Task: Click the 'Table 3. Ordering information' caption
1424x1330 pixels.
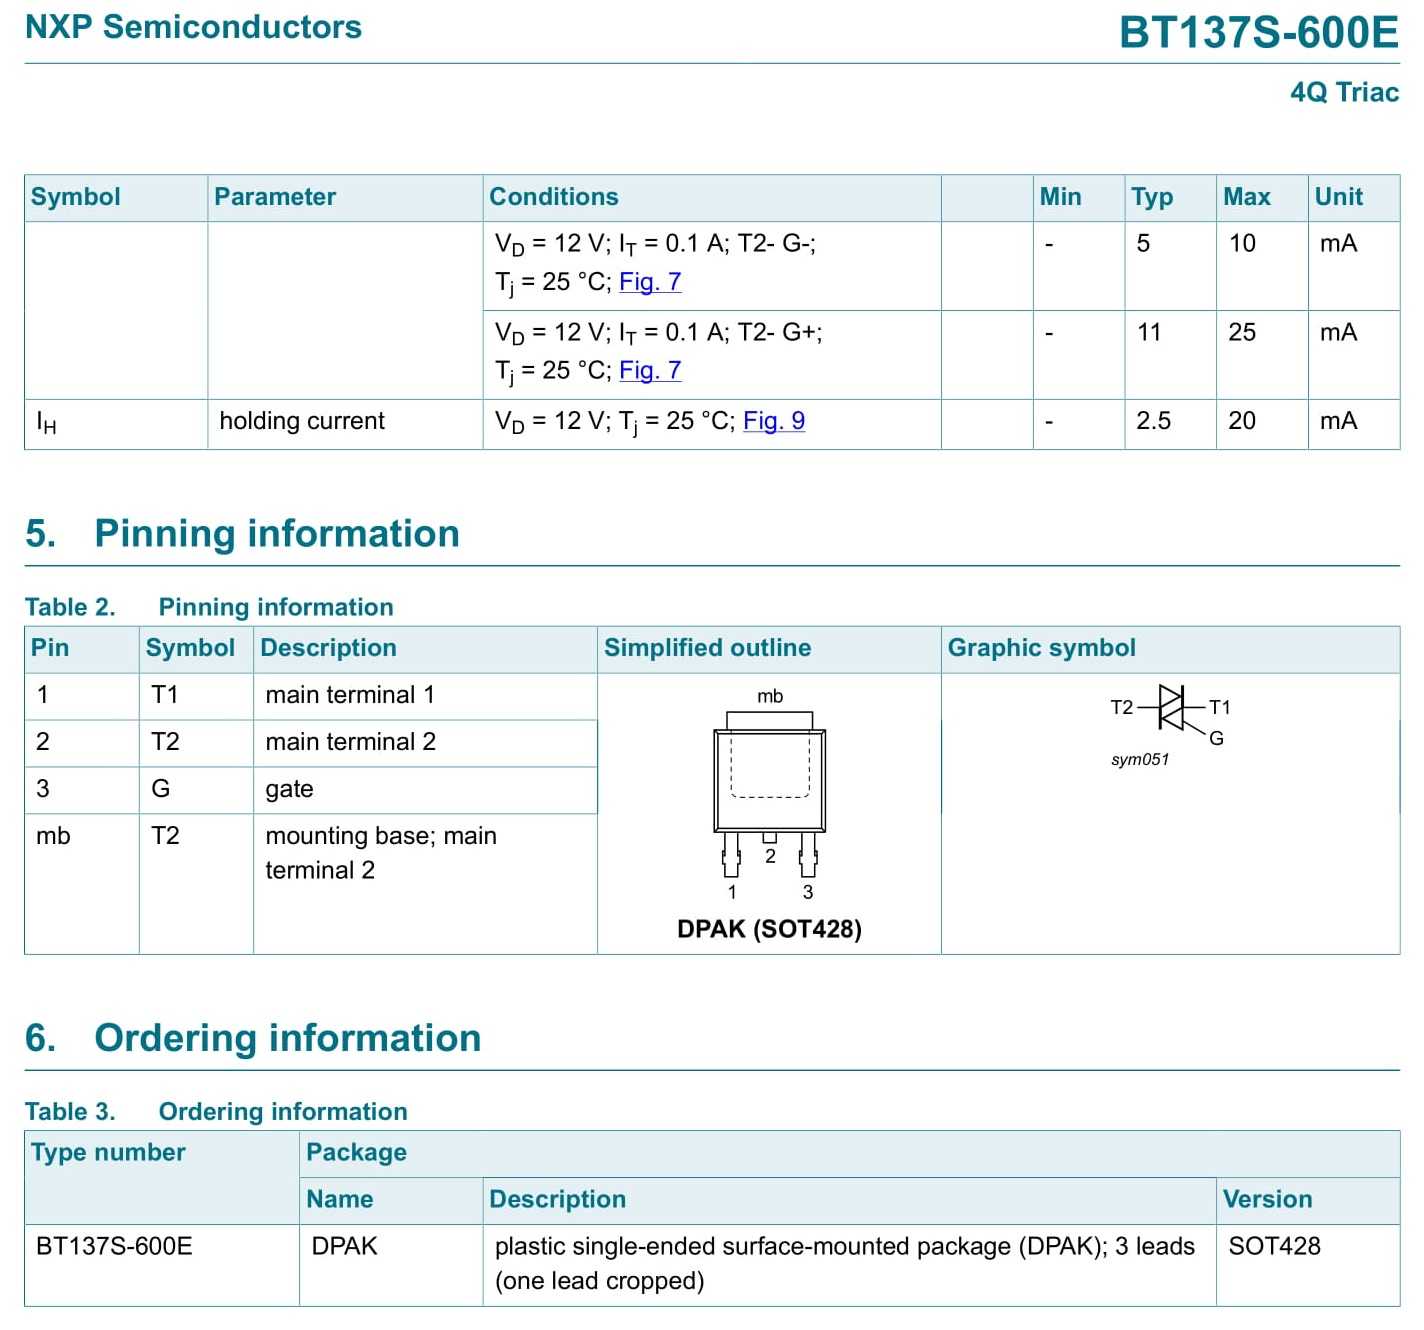Action: pyautogui.click(x=216, y=1112)
